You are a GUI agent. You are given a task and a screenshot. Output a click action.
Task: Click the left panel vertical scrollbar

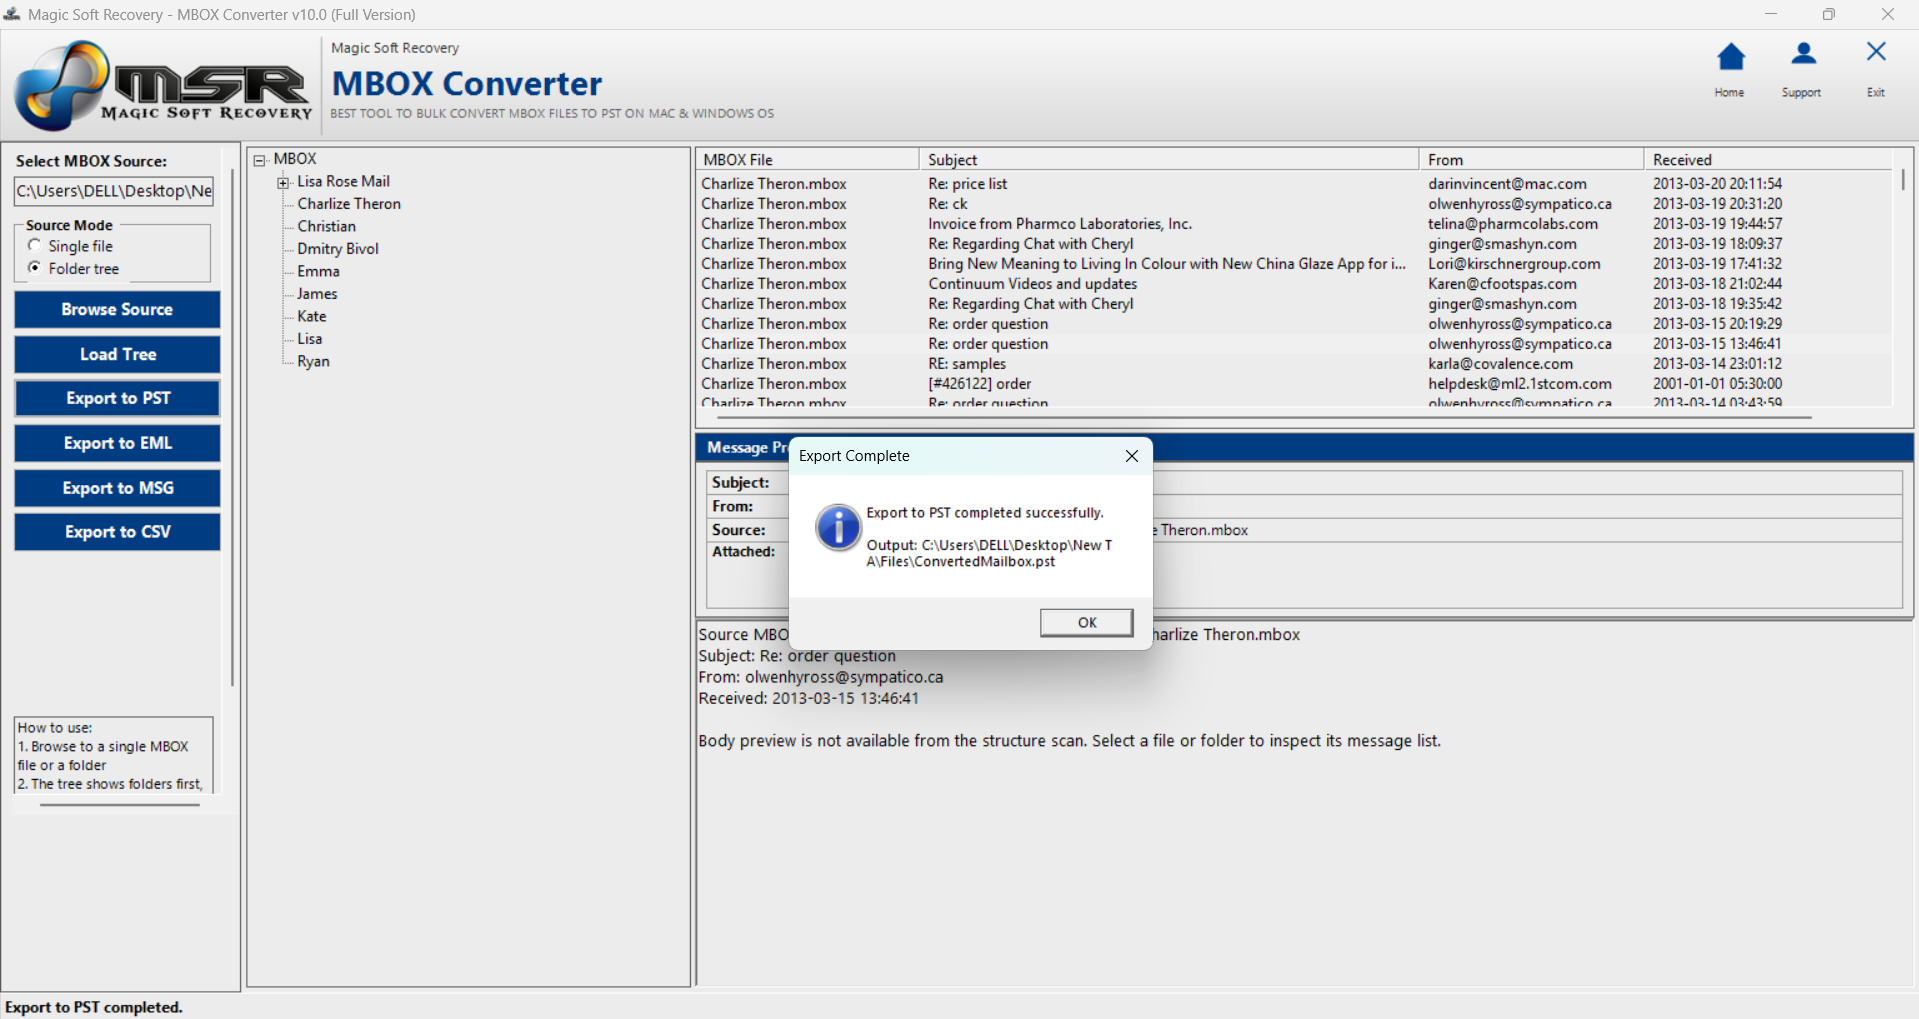pyautogui.click(x=232, y=428)
